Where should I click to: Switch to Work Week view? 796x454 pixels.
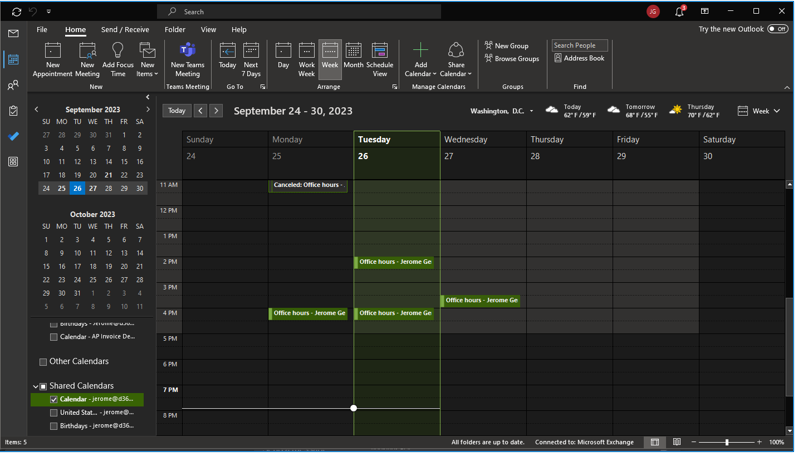click(x=306, y=58)
